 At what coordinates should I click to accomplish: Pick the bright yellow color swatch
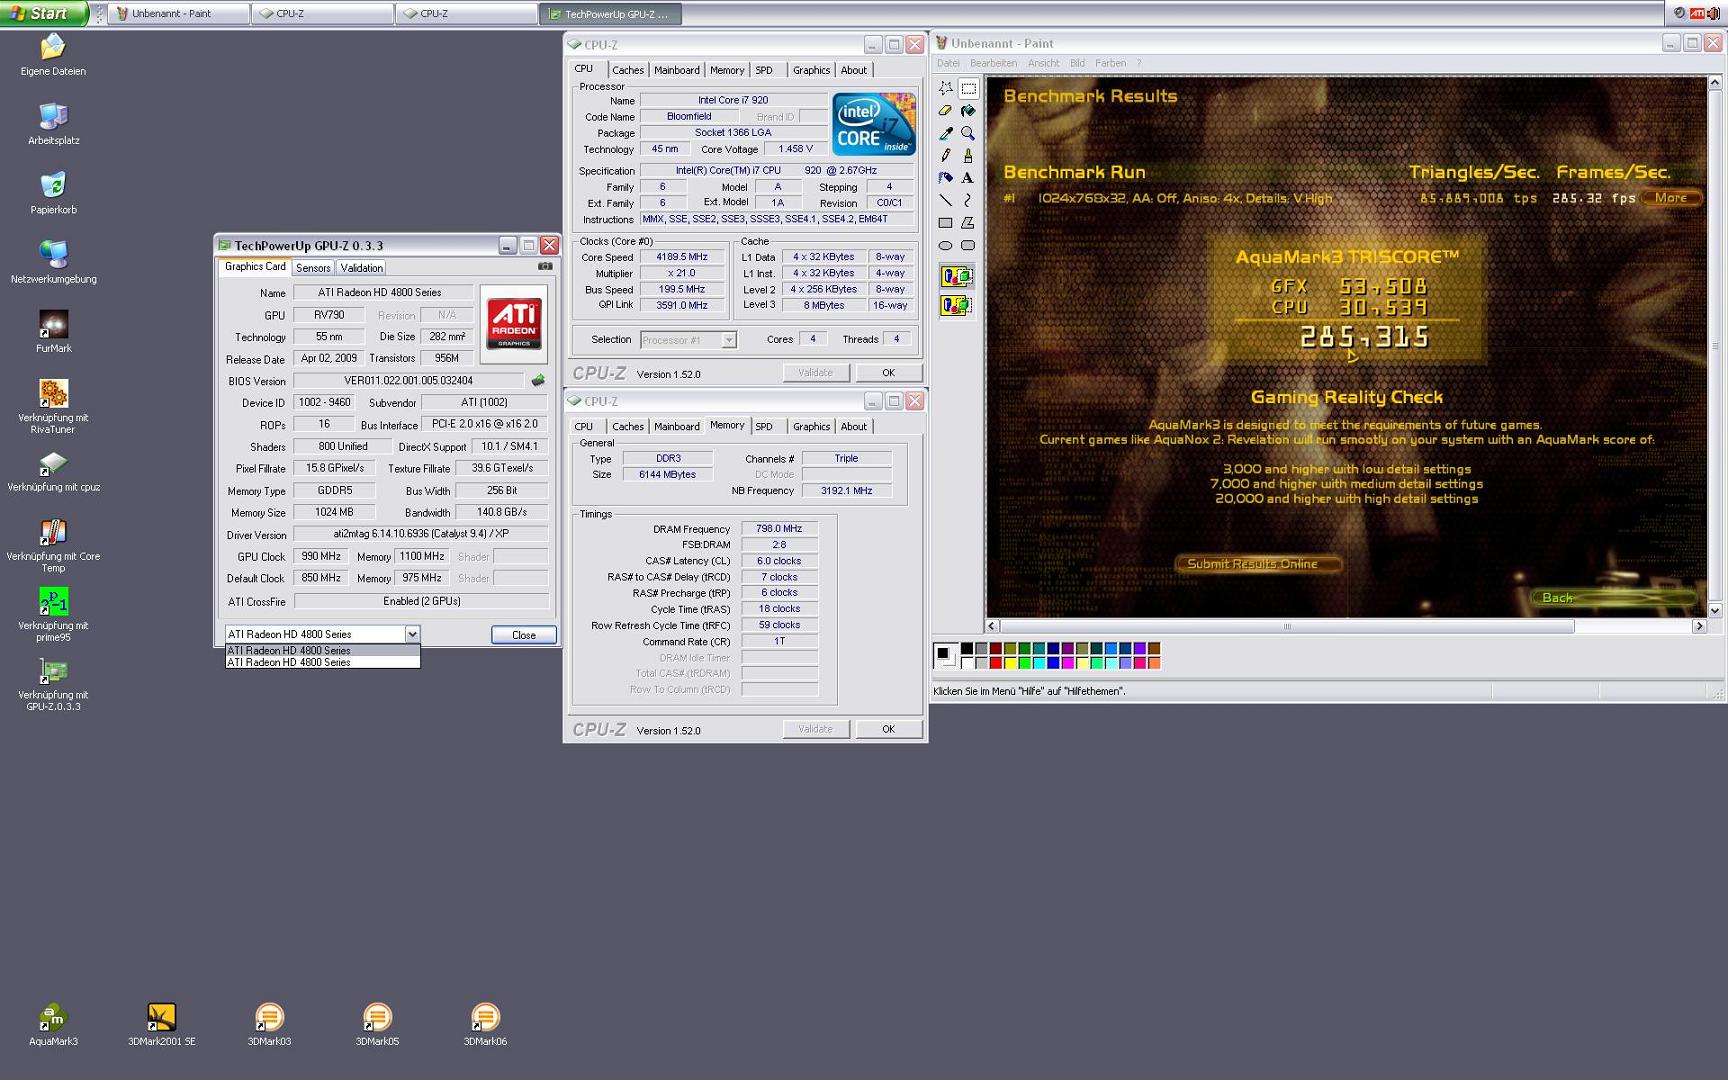click(x=1010, y=663)
